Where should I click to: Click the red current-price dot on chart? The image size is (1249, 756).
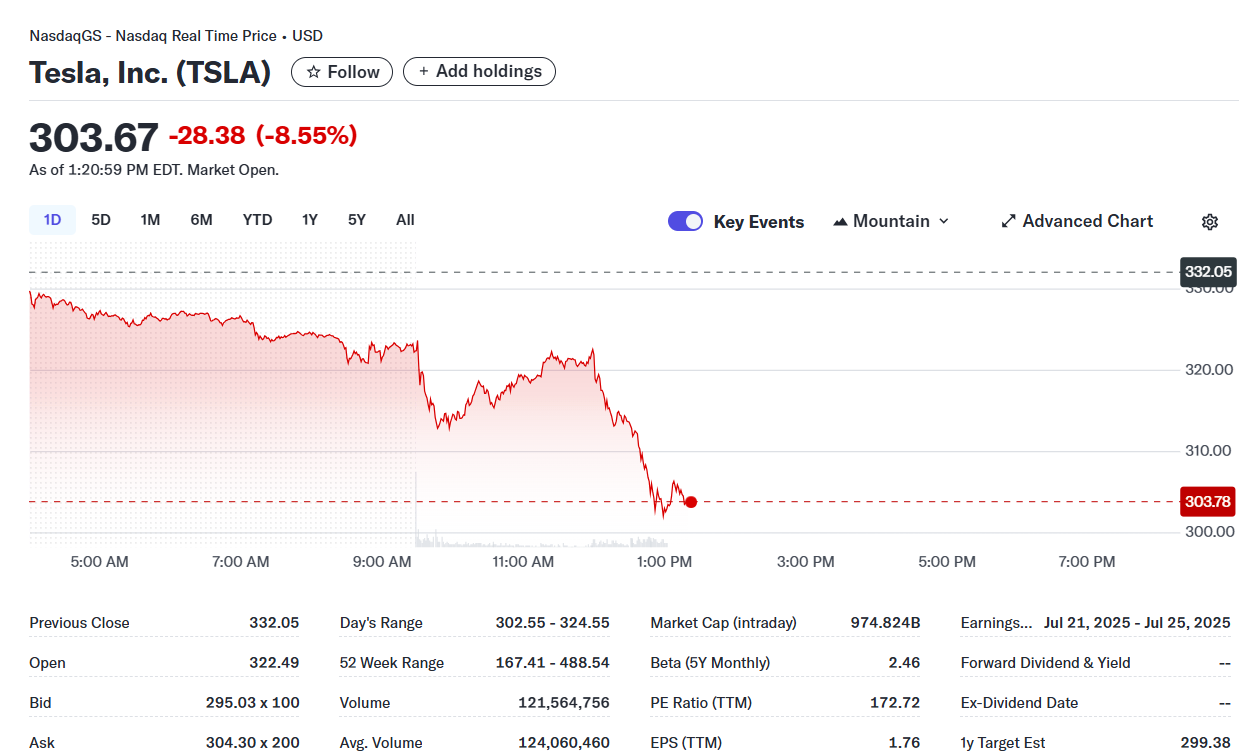pos(690,502)
